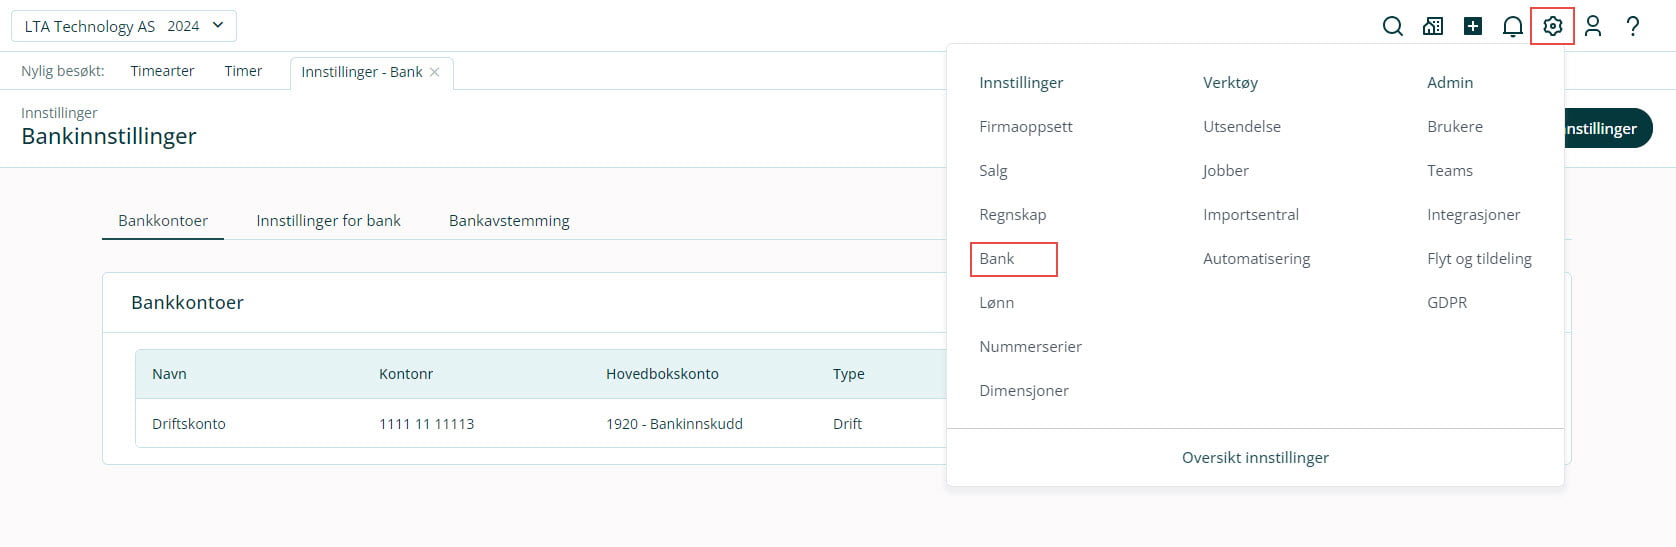The image size is (1676, 547).
Task: Go to recently visited Timer
Action: 243,71
